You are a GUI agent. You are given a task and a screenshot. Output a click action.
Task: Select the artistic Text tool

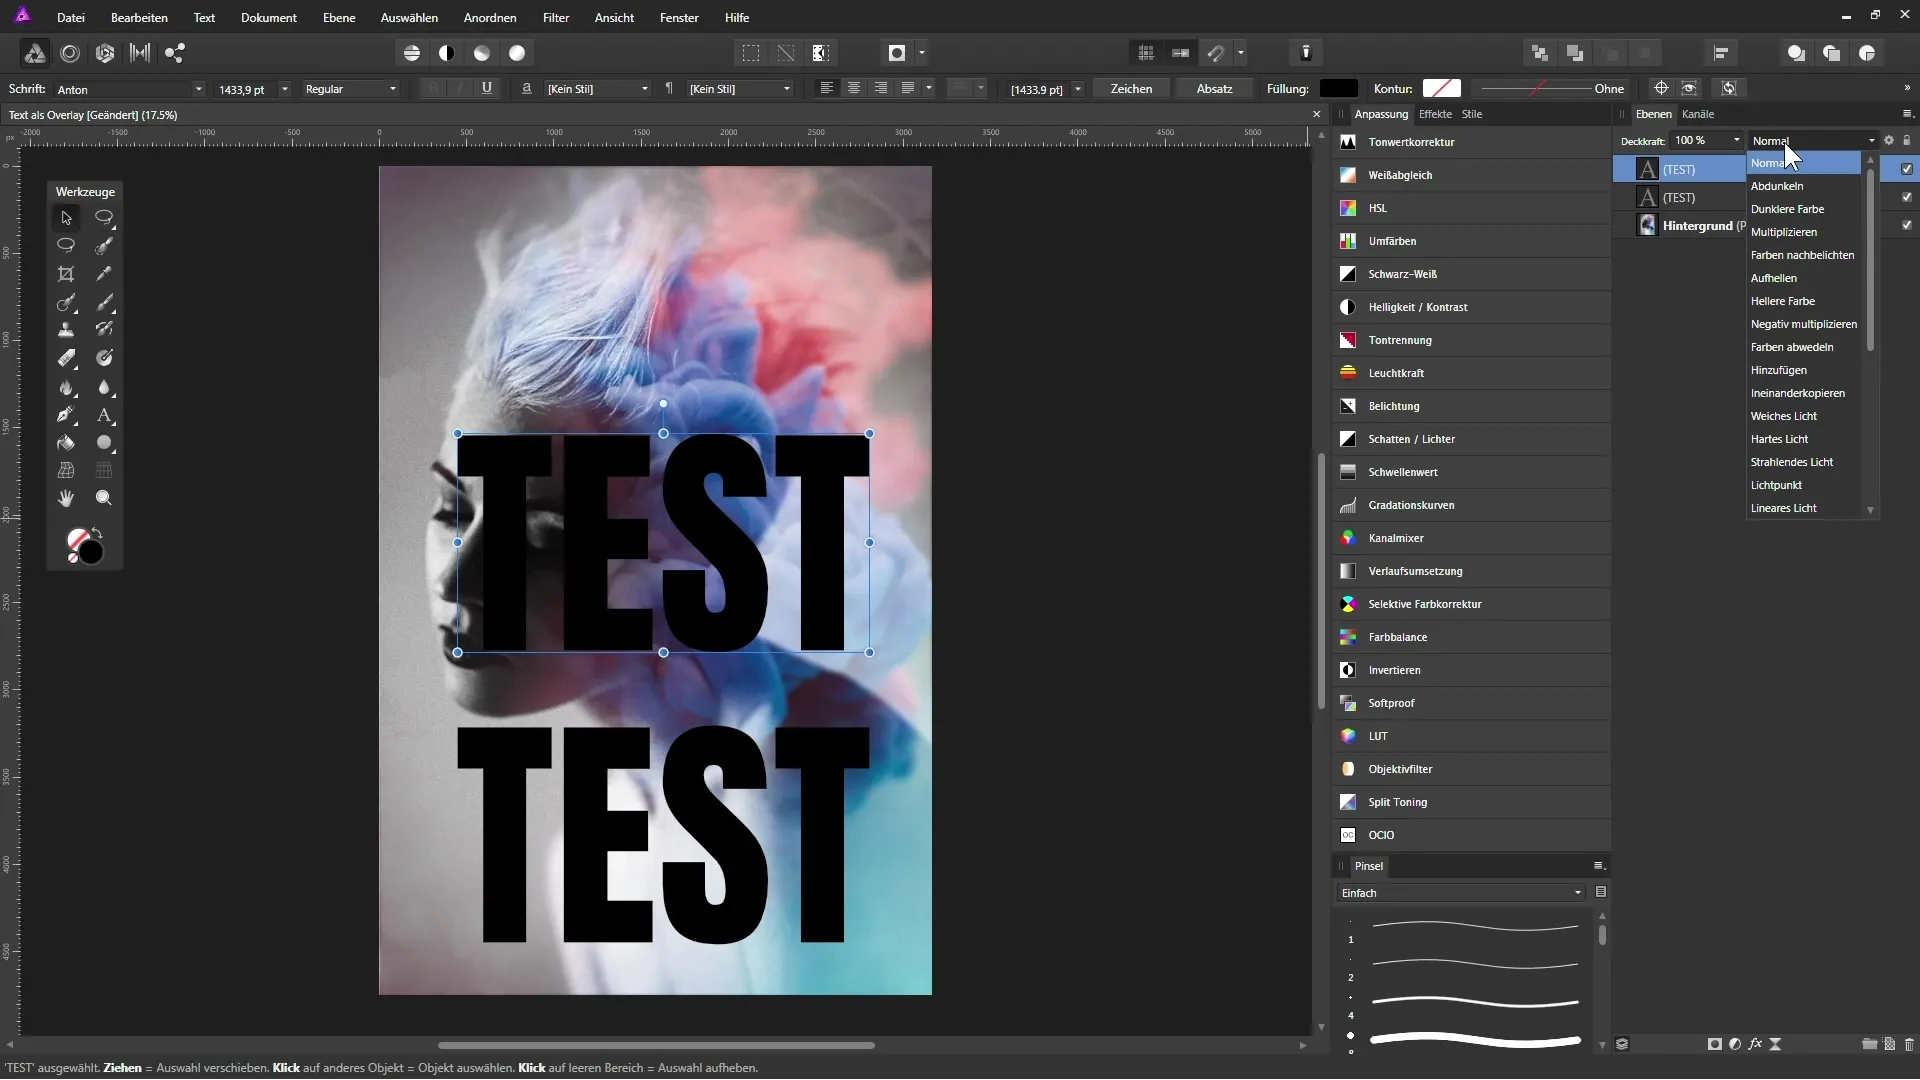(x=104, y=415)
